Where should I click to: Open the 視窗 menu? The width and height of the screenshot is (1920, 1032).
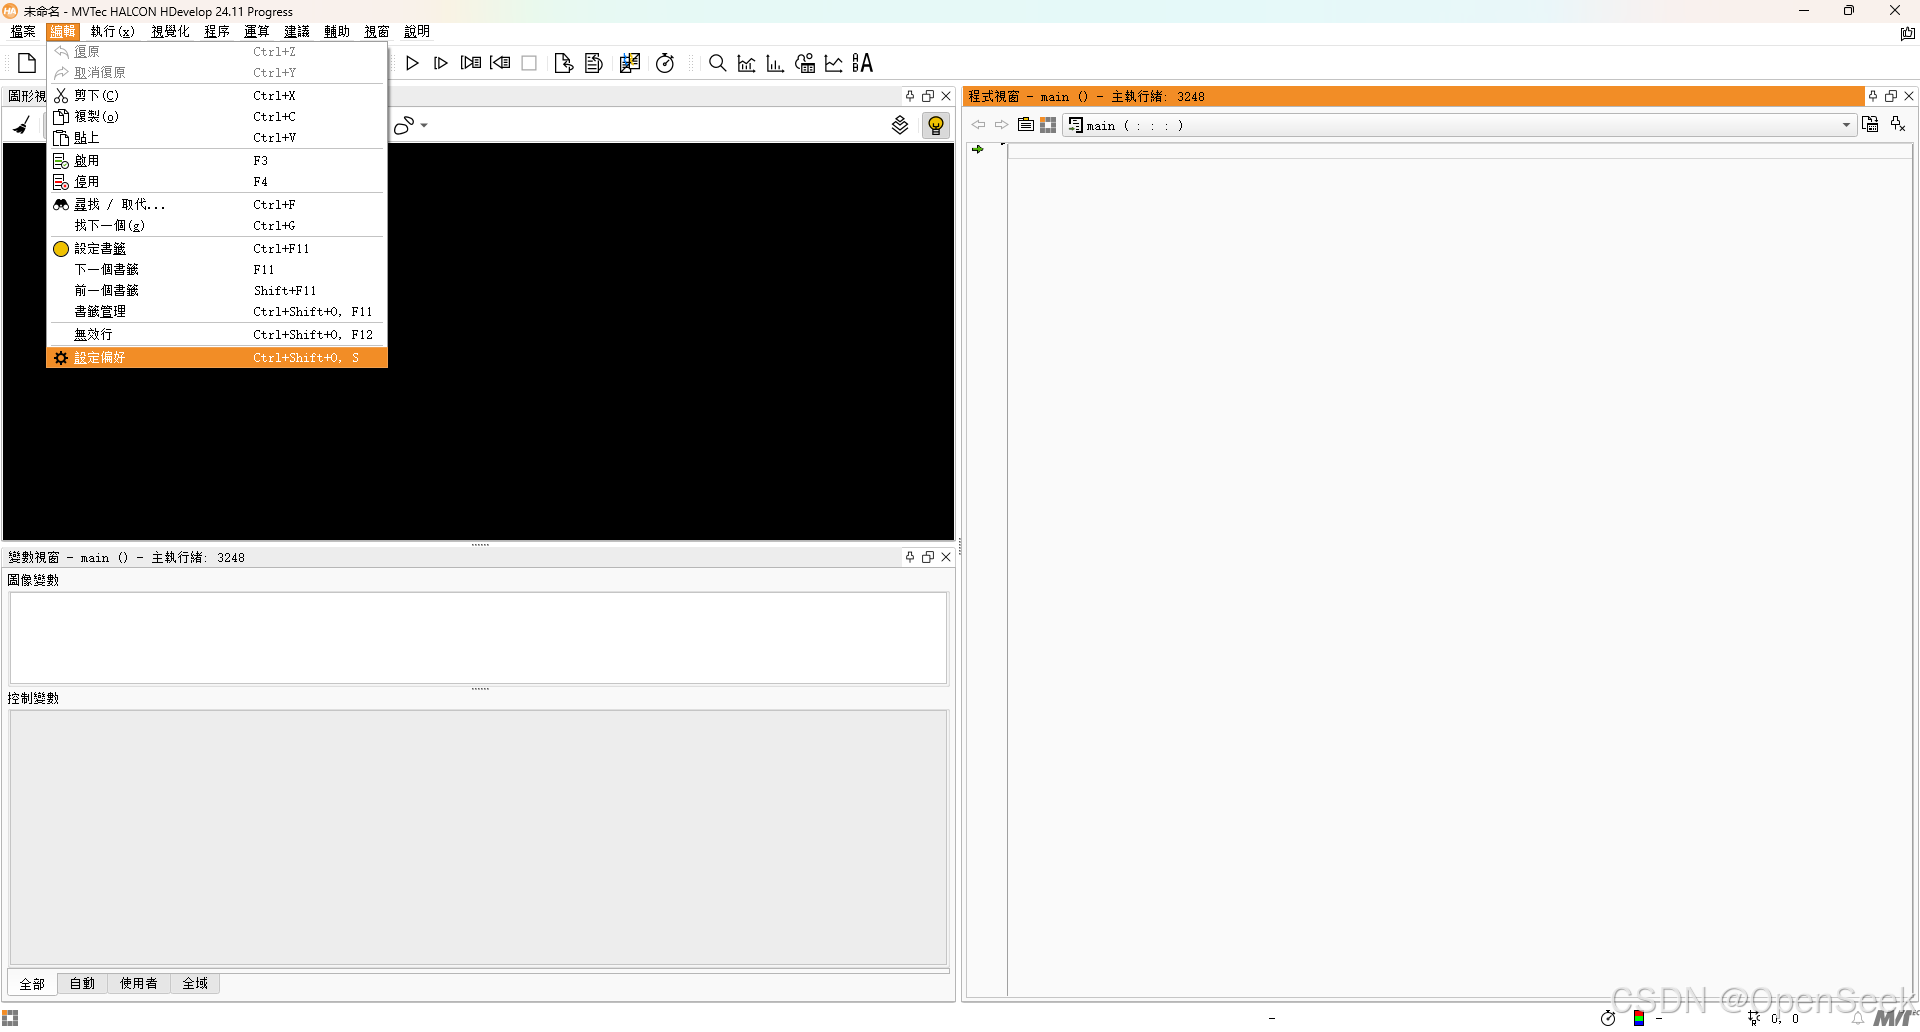click(x=377, y=31)
